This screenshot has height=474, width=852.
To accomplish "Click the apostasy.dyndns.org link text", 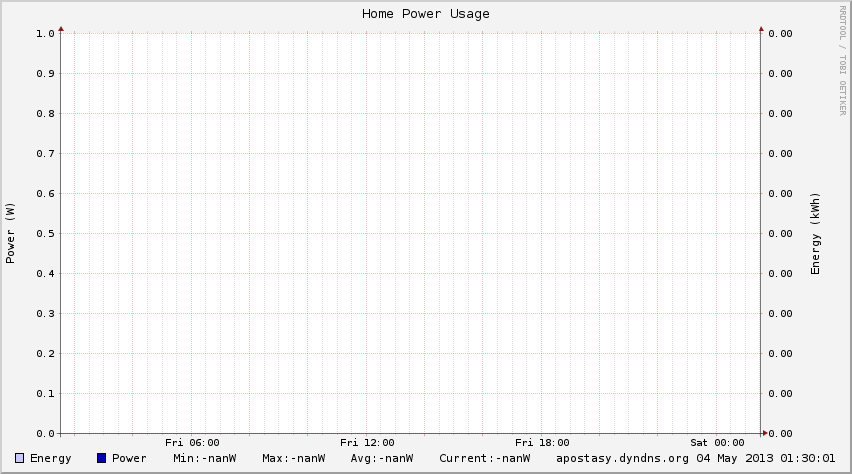I will coord(622,458).
